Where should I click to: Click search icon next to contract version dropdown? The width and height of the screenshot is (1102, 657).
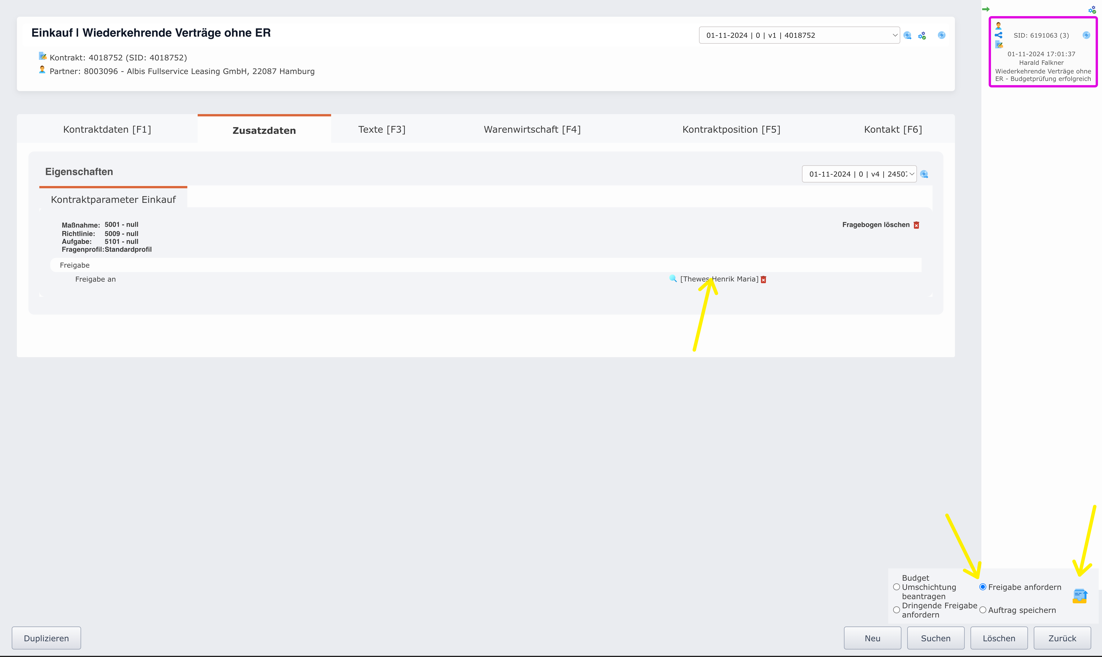click(x=908, y=36)
